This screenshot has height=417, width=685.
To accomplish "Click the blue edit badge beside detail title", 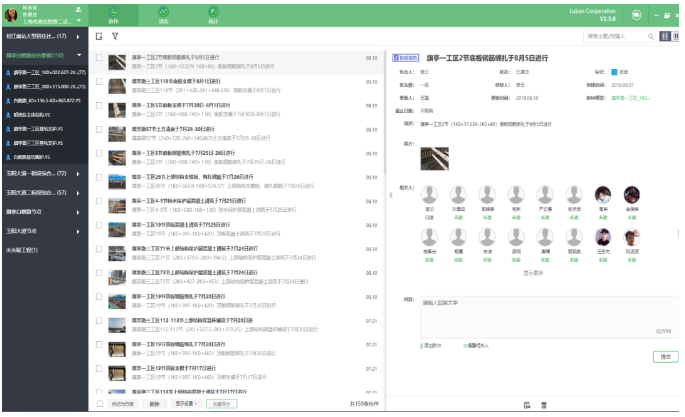I will [405, 58].
